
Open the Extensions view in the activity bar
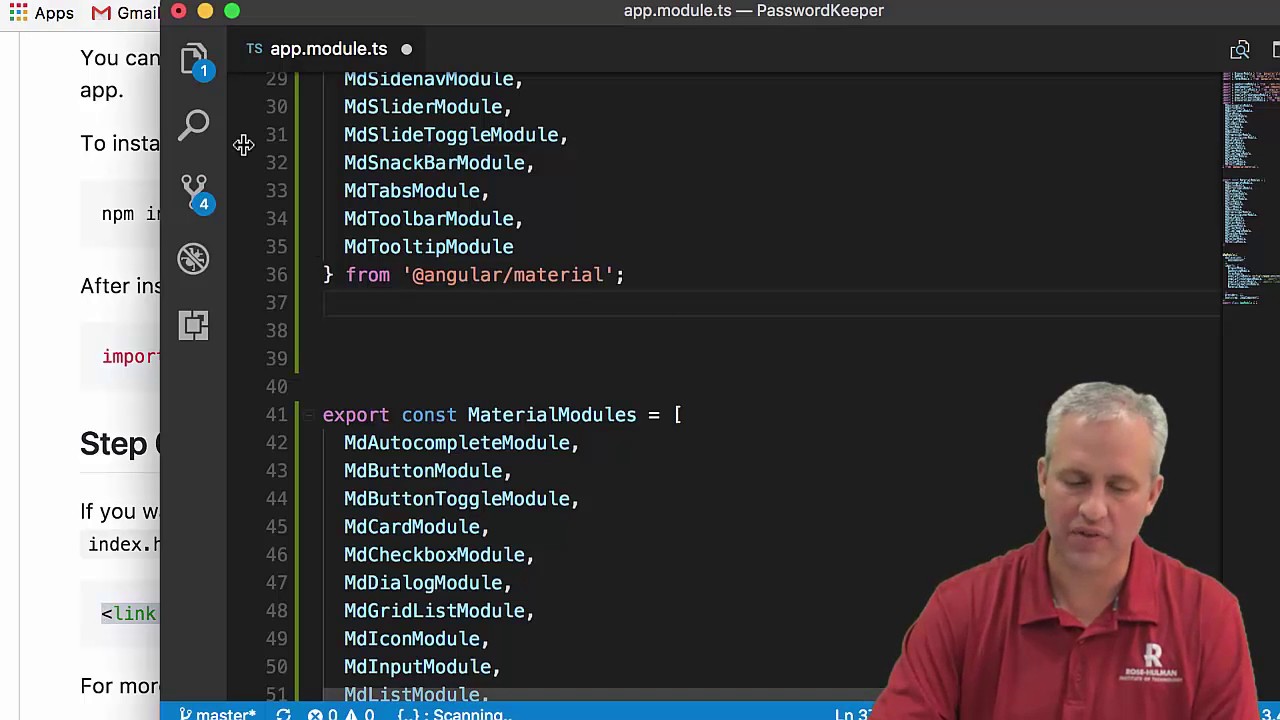(x=194, y=325)
